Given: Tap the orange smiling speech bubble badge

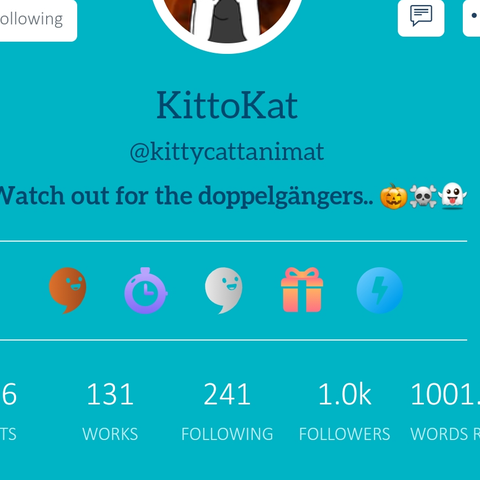Looking at the screenshot, I should point(68,290).
